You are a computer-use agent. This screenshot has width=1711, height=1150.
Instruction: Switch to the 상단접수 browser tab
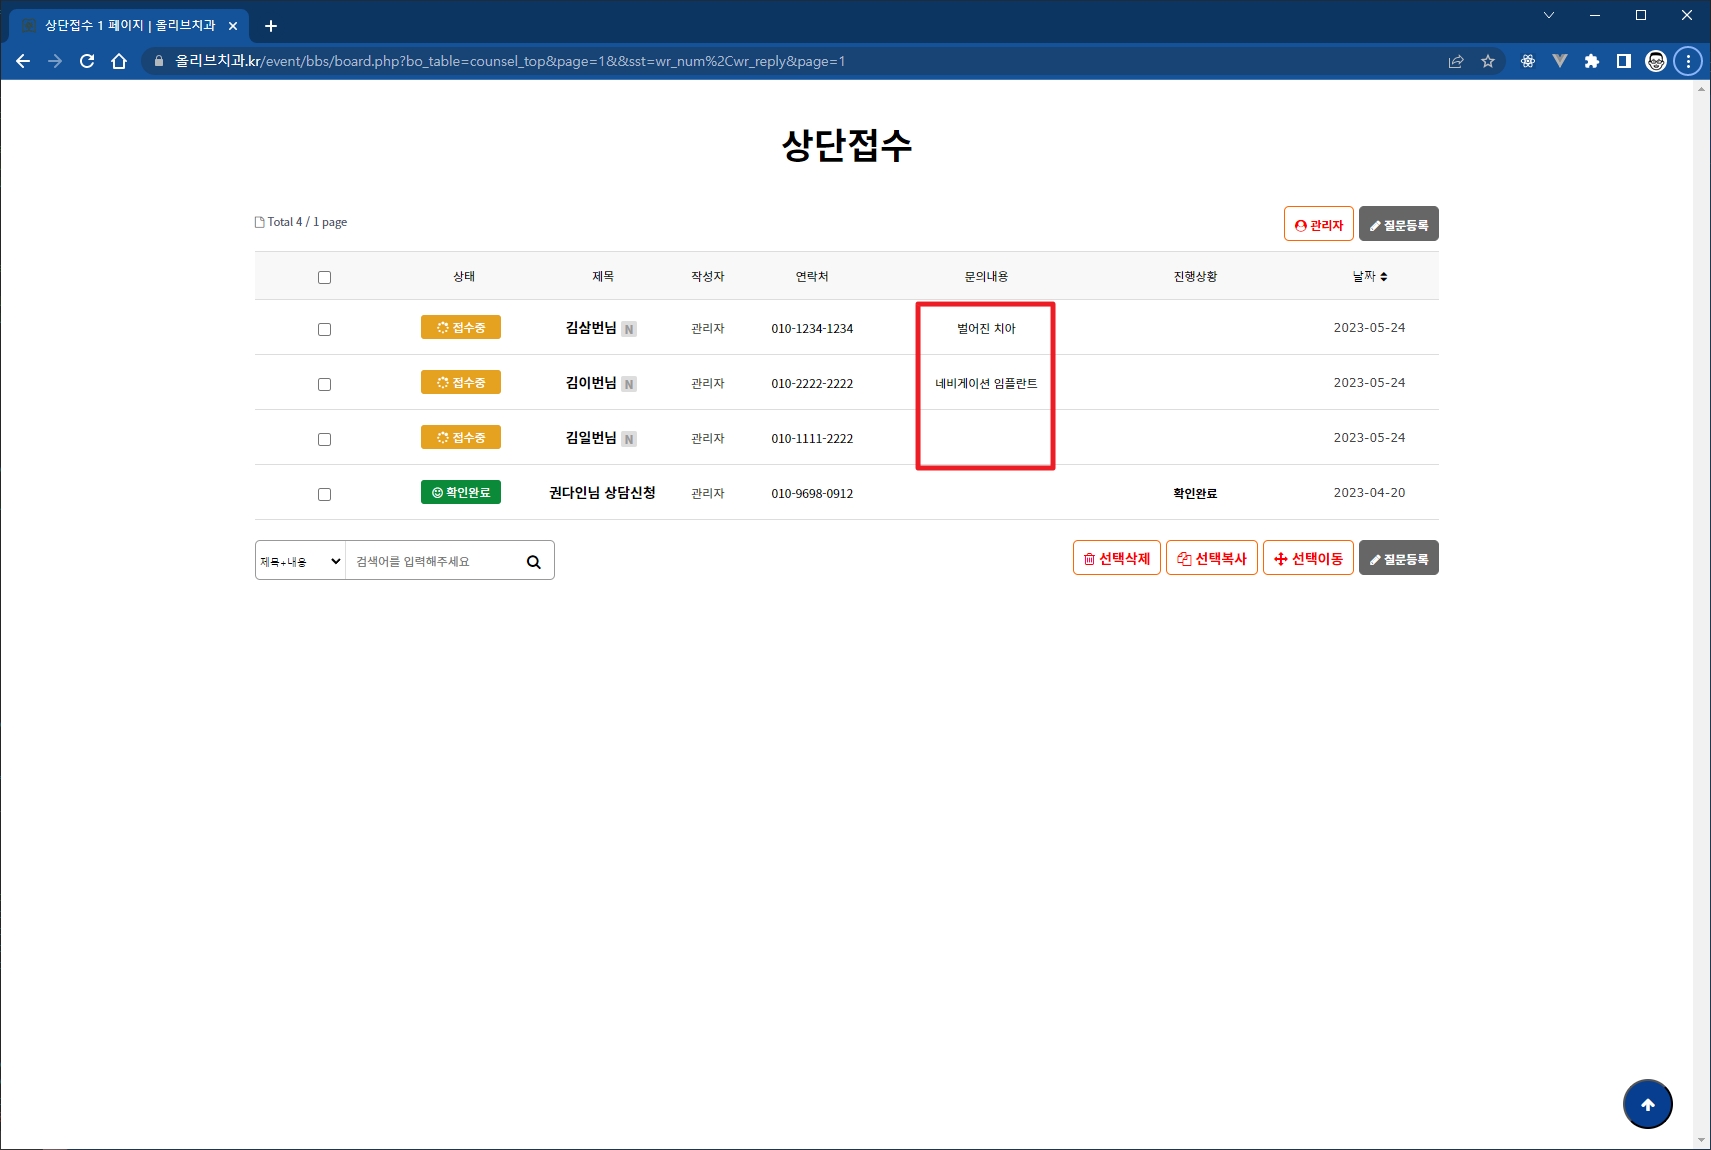point(130,25)
